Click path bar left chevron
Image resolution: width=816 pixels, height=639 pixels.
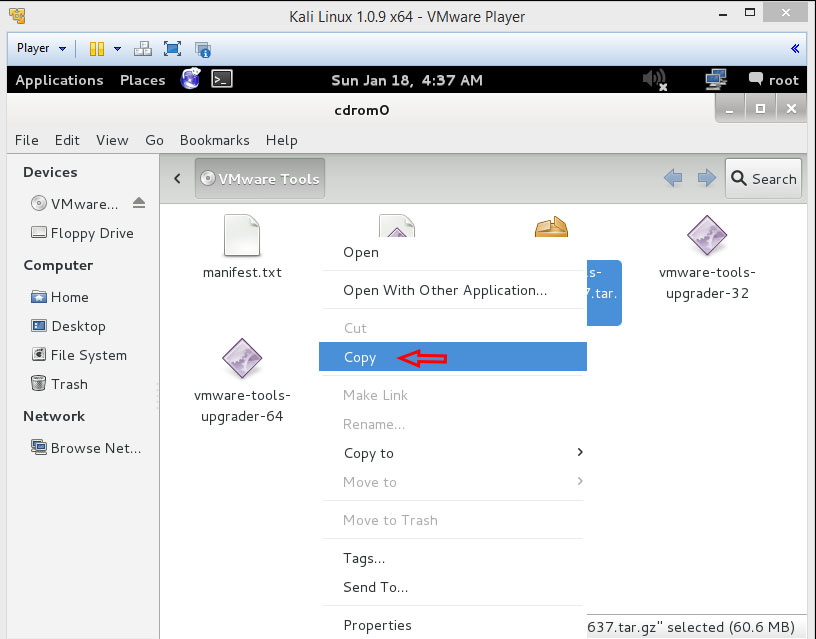[x=177, y=178]
